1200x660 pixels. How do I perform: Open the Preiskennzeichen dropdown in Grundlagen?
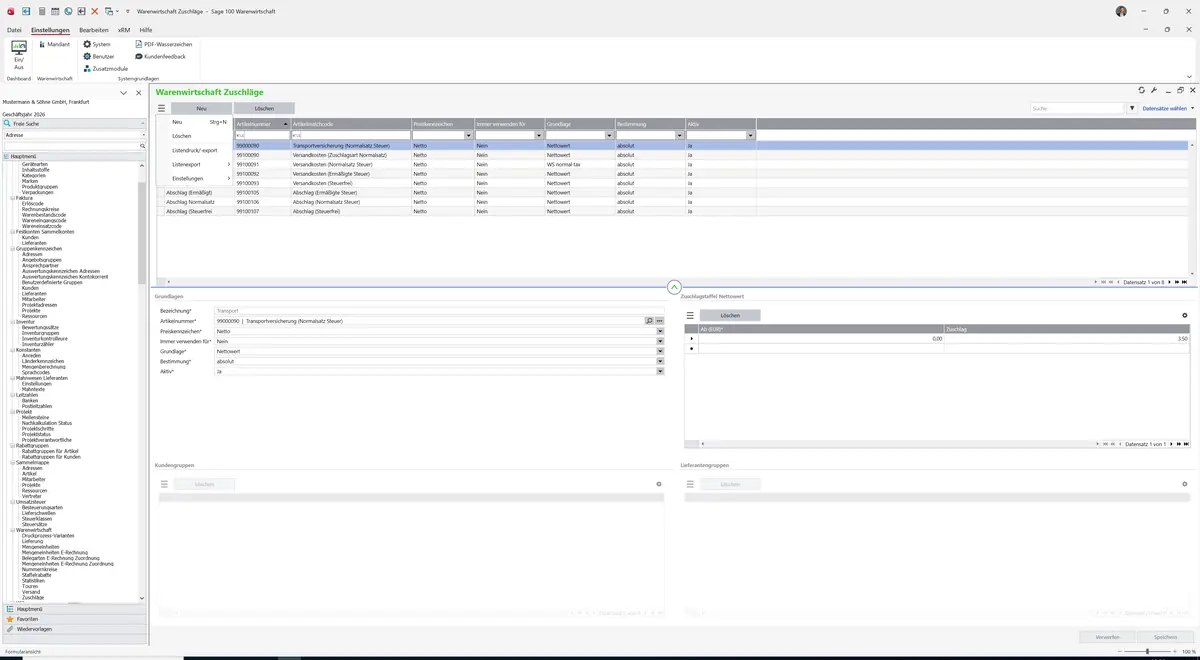pyautogui.click(x=660, y=331)
